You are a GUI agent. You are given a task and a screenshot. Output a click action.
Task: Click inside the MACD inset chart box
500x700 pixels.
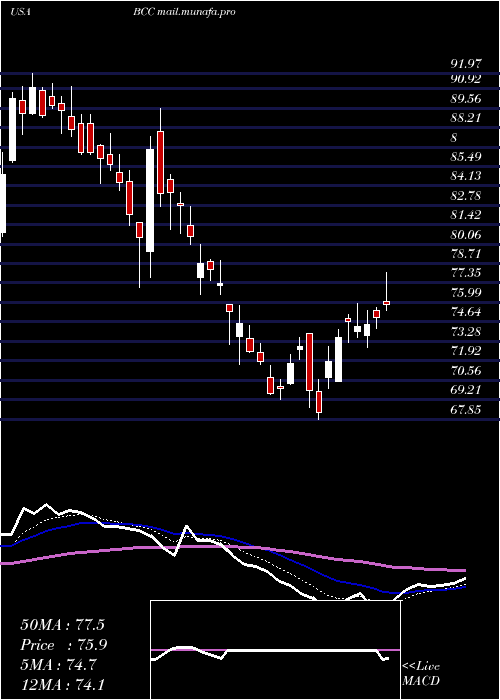[275, 650]
